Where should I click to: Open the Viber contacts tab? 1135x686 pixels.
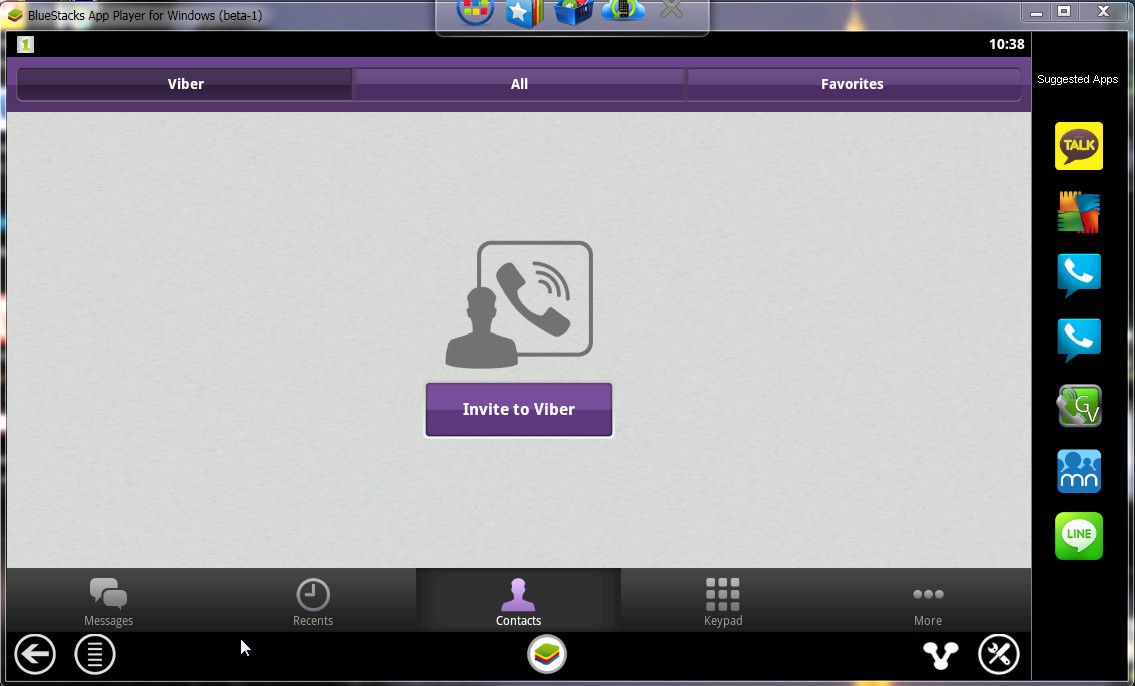185,84
